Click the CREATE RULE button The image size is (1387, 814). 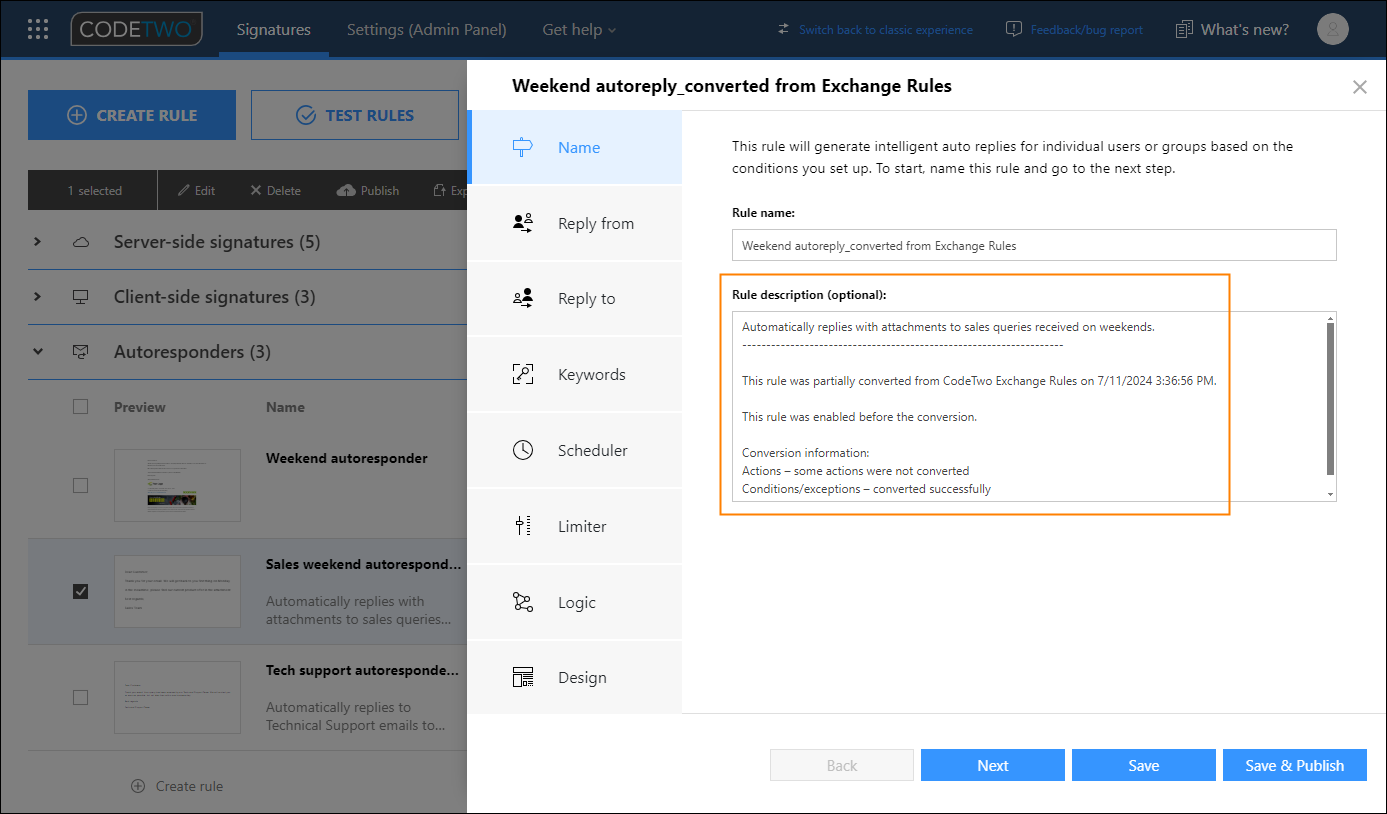pos(132,115)
